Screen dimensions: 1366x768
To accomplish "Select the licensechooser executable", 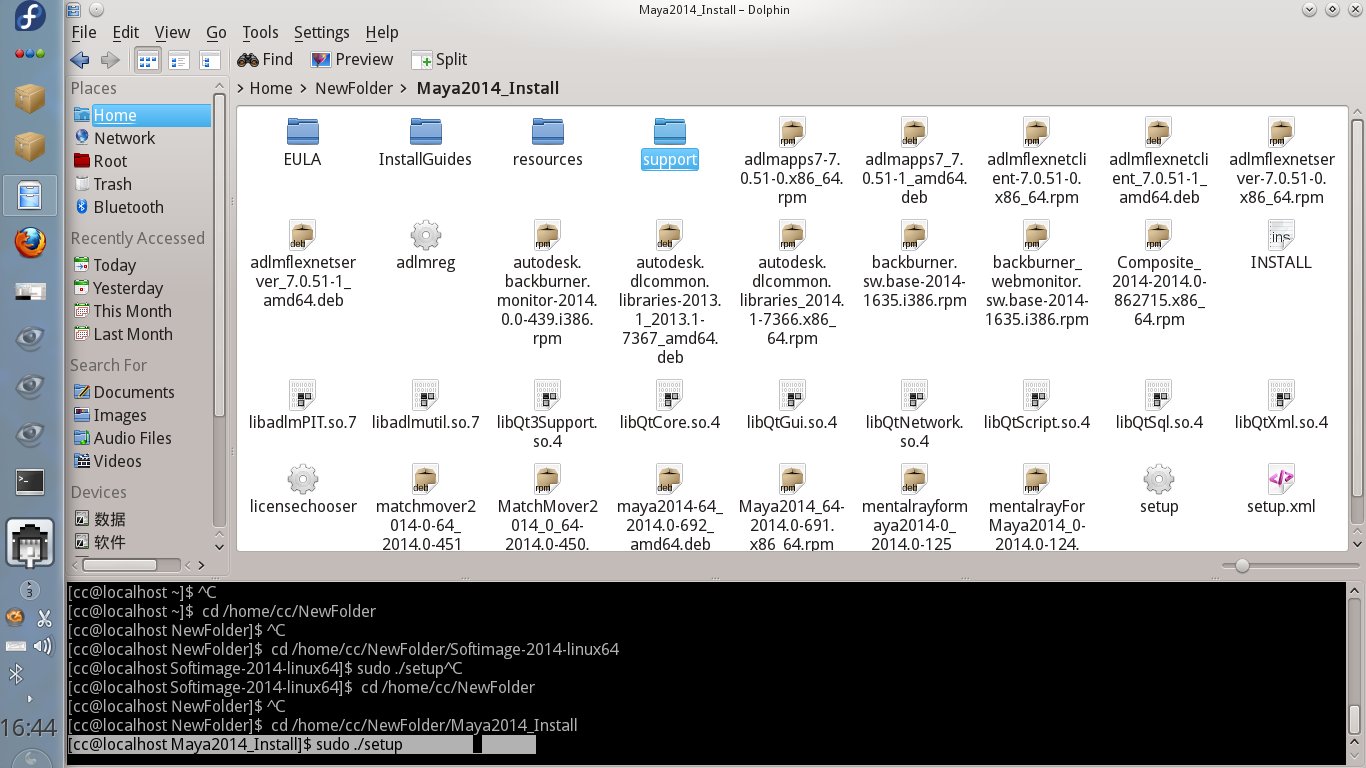I will [303, 489].
